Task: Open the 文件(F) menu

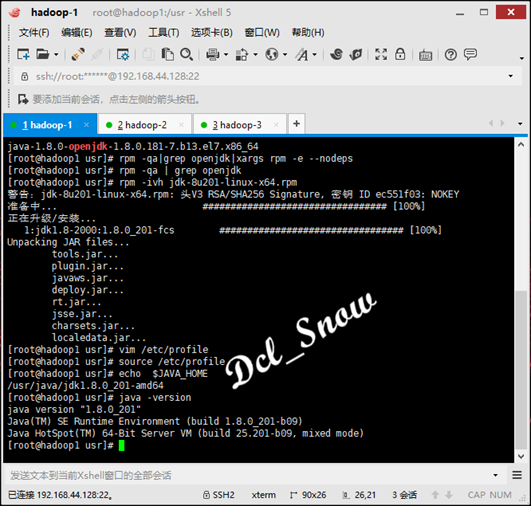Action: [x=34, y=33]
